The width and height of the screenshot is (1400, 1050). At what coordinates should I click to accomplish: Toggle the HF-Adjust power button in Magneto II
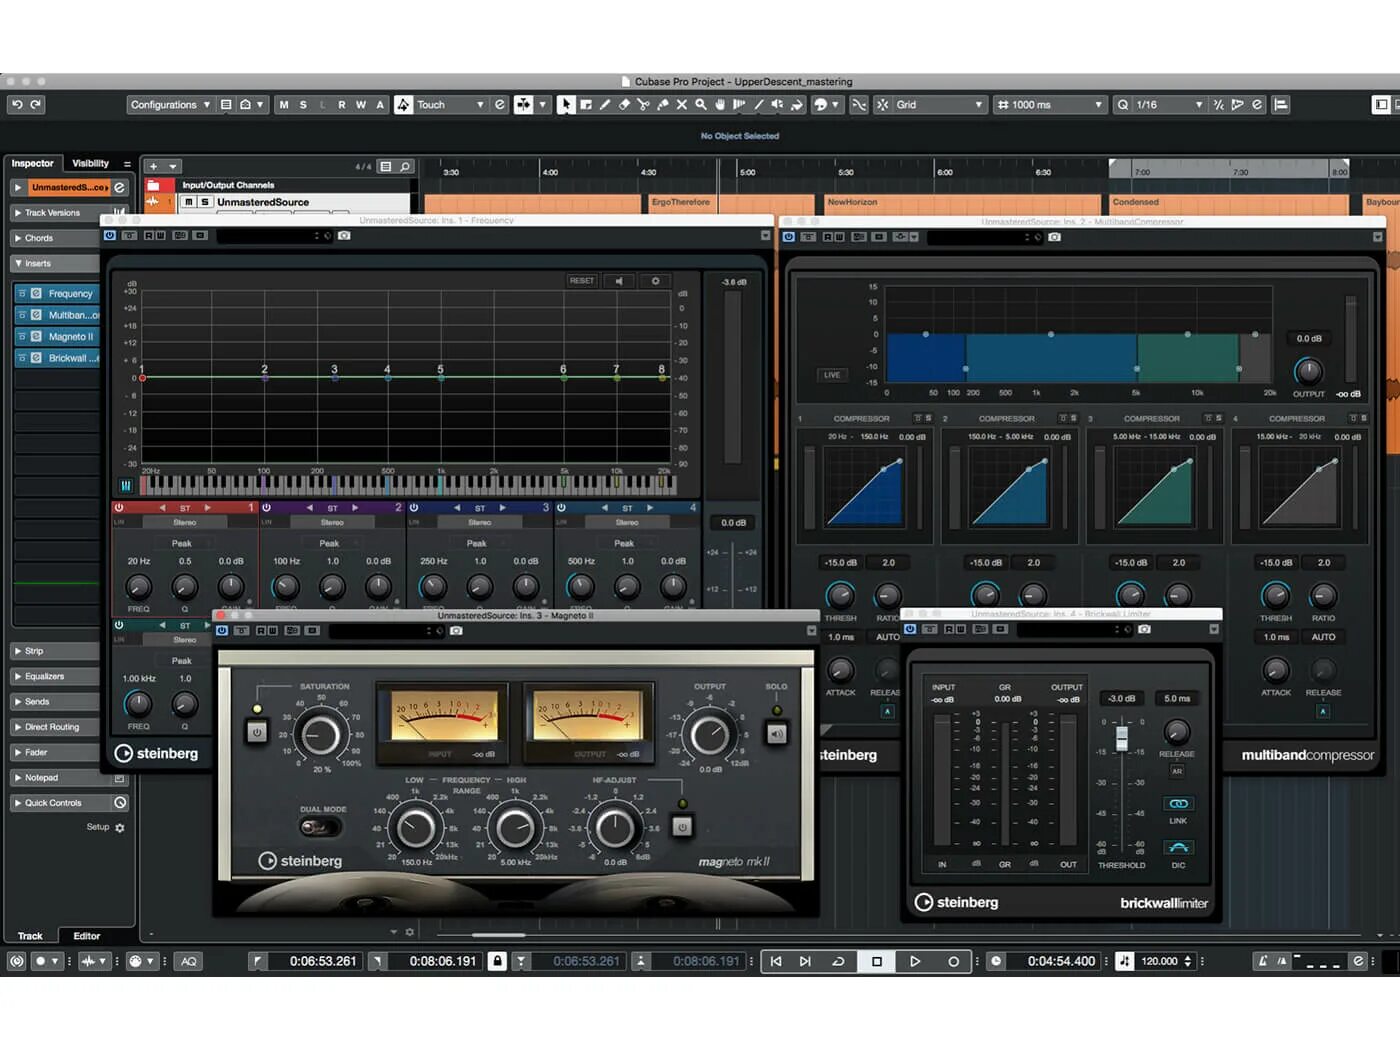(682, 827)
